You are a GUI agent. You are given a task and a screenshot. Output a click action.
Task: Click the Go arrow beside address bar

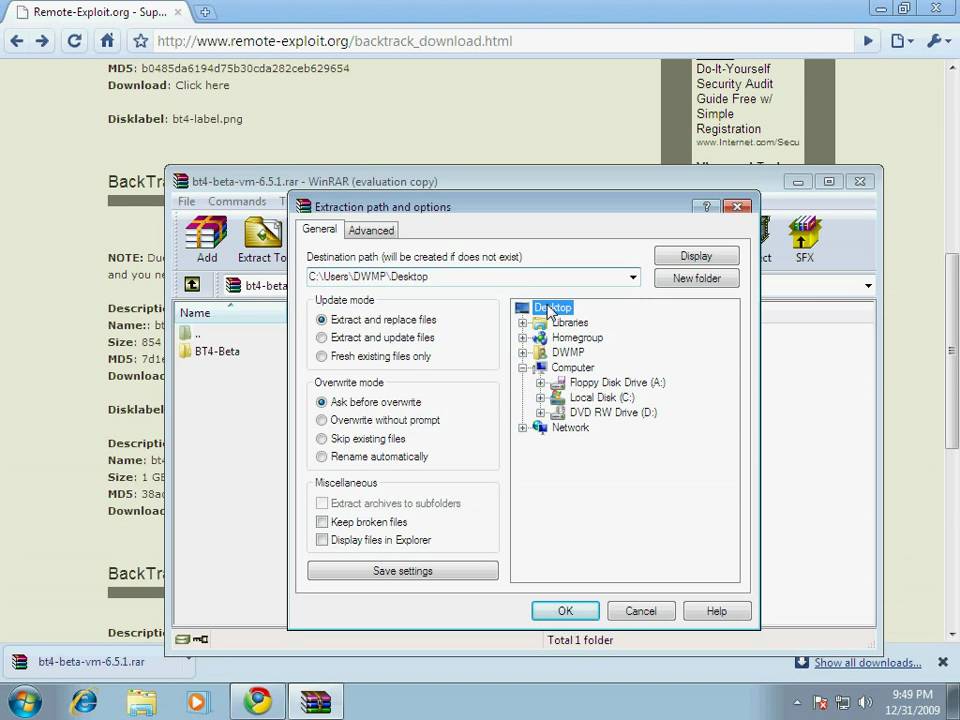pos(868,41)
